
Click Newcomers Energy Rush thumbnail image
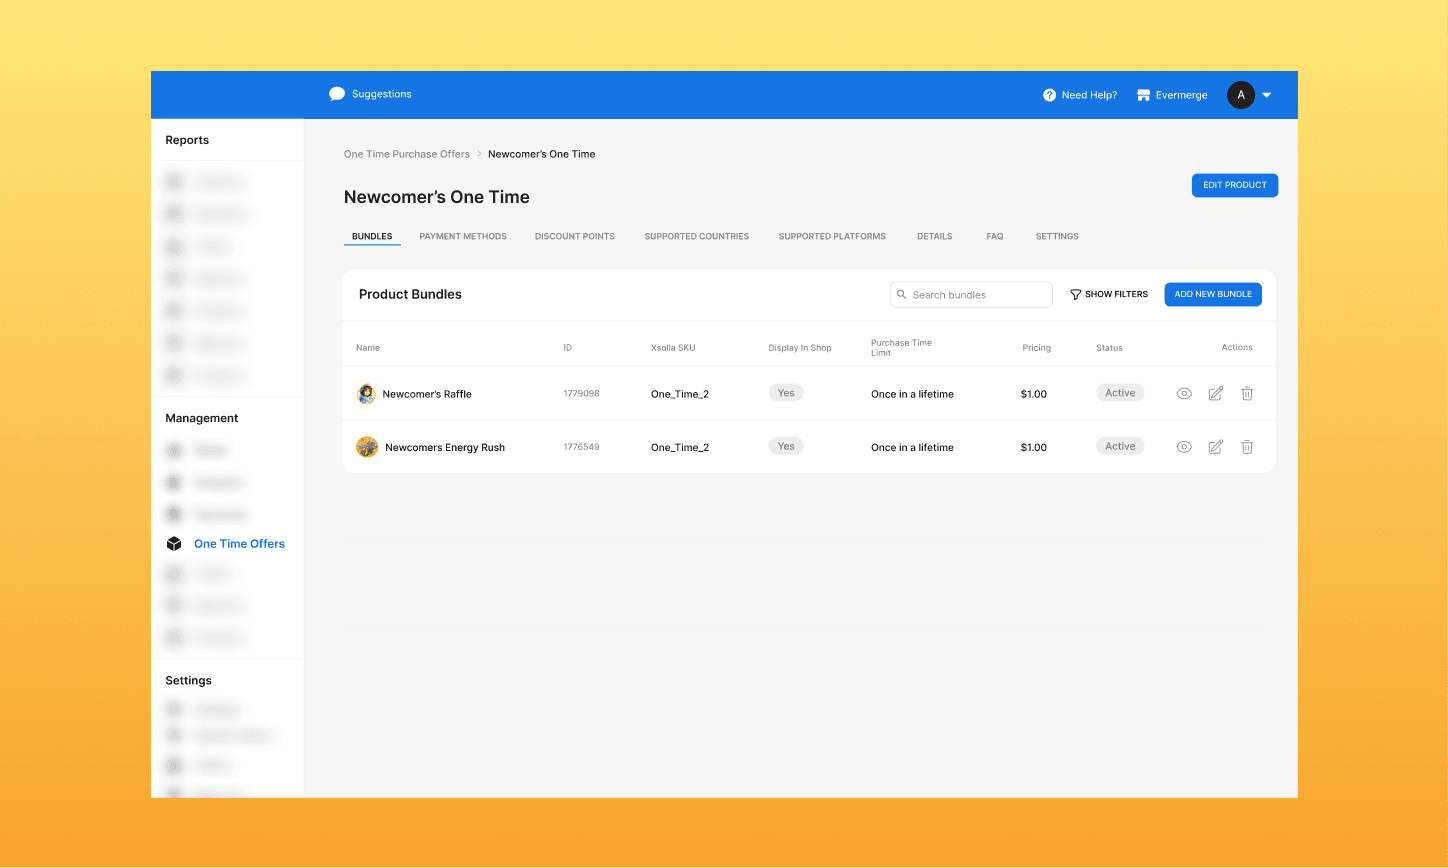point(367,447)
